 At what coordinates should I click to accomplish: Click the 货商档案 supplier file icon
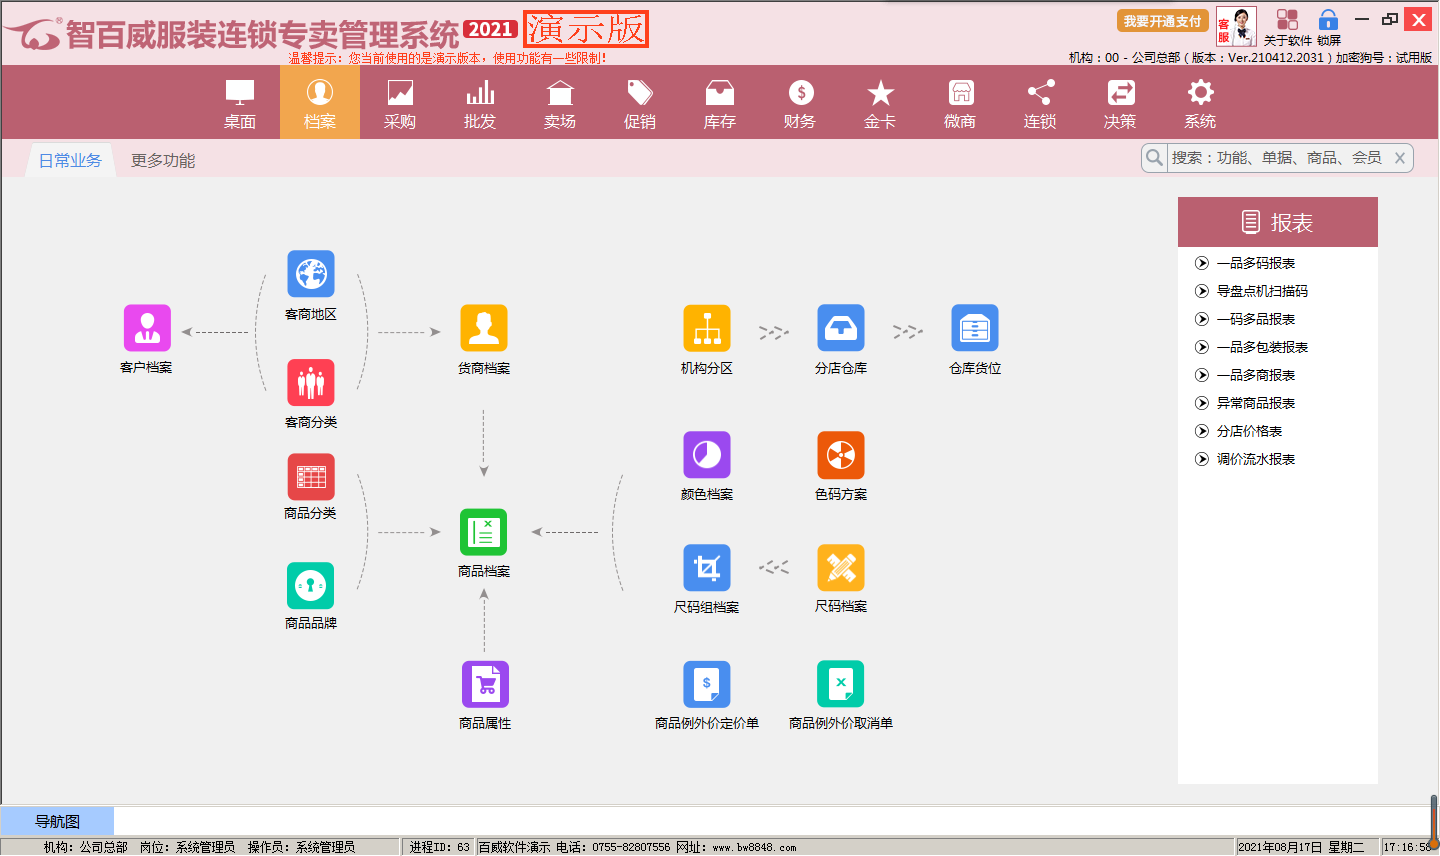[484, 329]
